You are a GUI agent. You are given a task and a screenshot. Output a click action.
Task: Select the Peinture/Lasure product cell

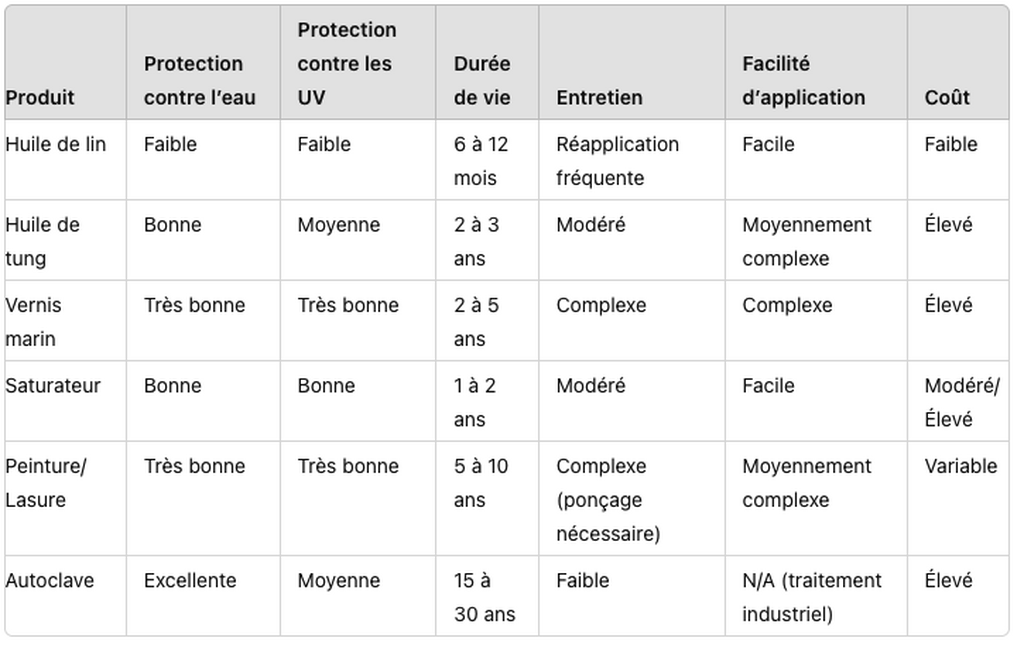pos(46,483)
